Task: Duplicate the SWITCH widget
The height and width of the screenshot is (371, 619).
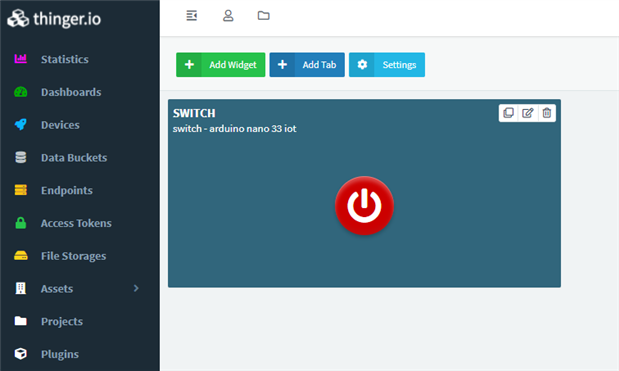Action: click(508, 113)
